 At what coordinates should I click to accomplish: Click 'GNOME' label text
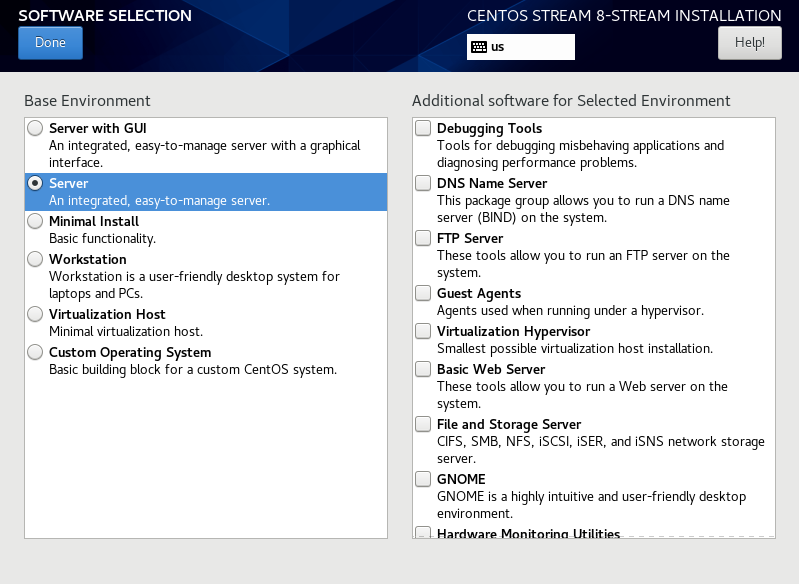click(461, 480)
